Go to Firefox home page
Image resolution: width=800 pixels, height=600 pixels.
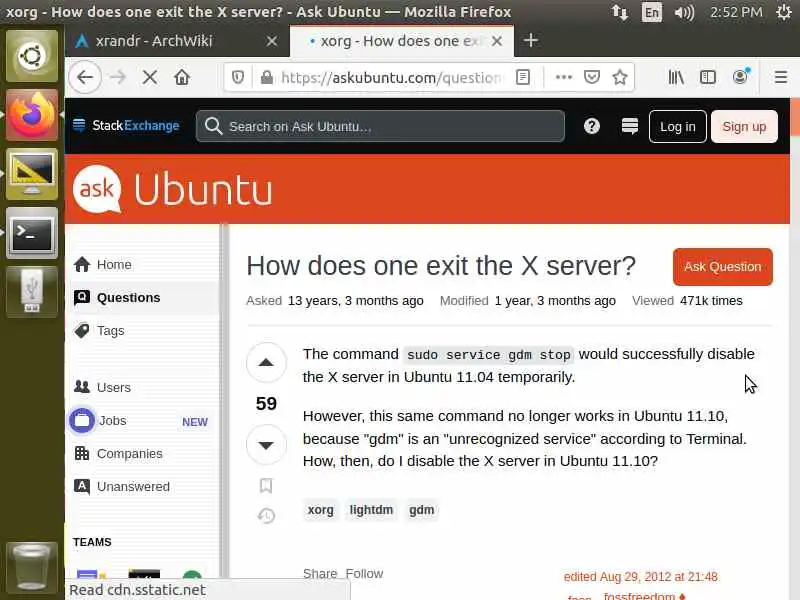pos(182,78)
